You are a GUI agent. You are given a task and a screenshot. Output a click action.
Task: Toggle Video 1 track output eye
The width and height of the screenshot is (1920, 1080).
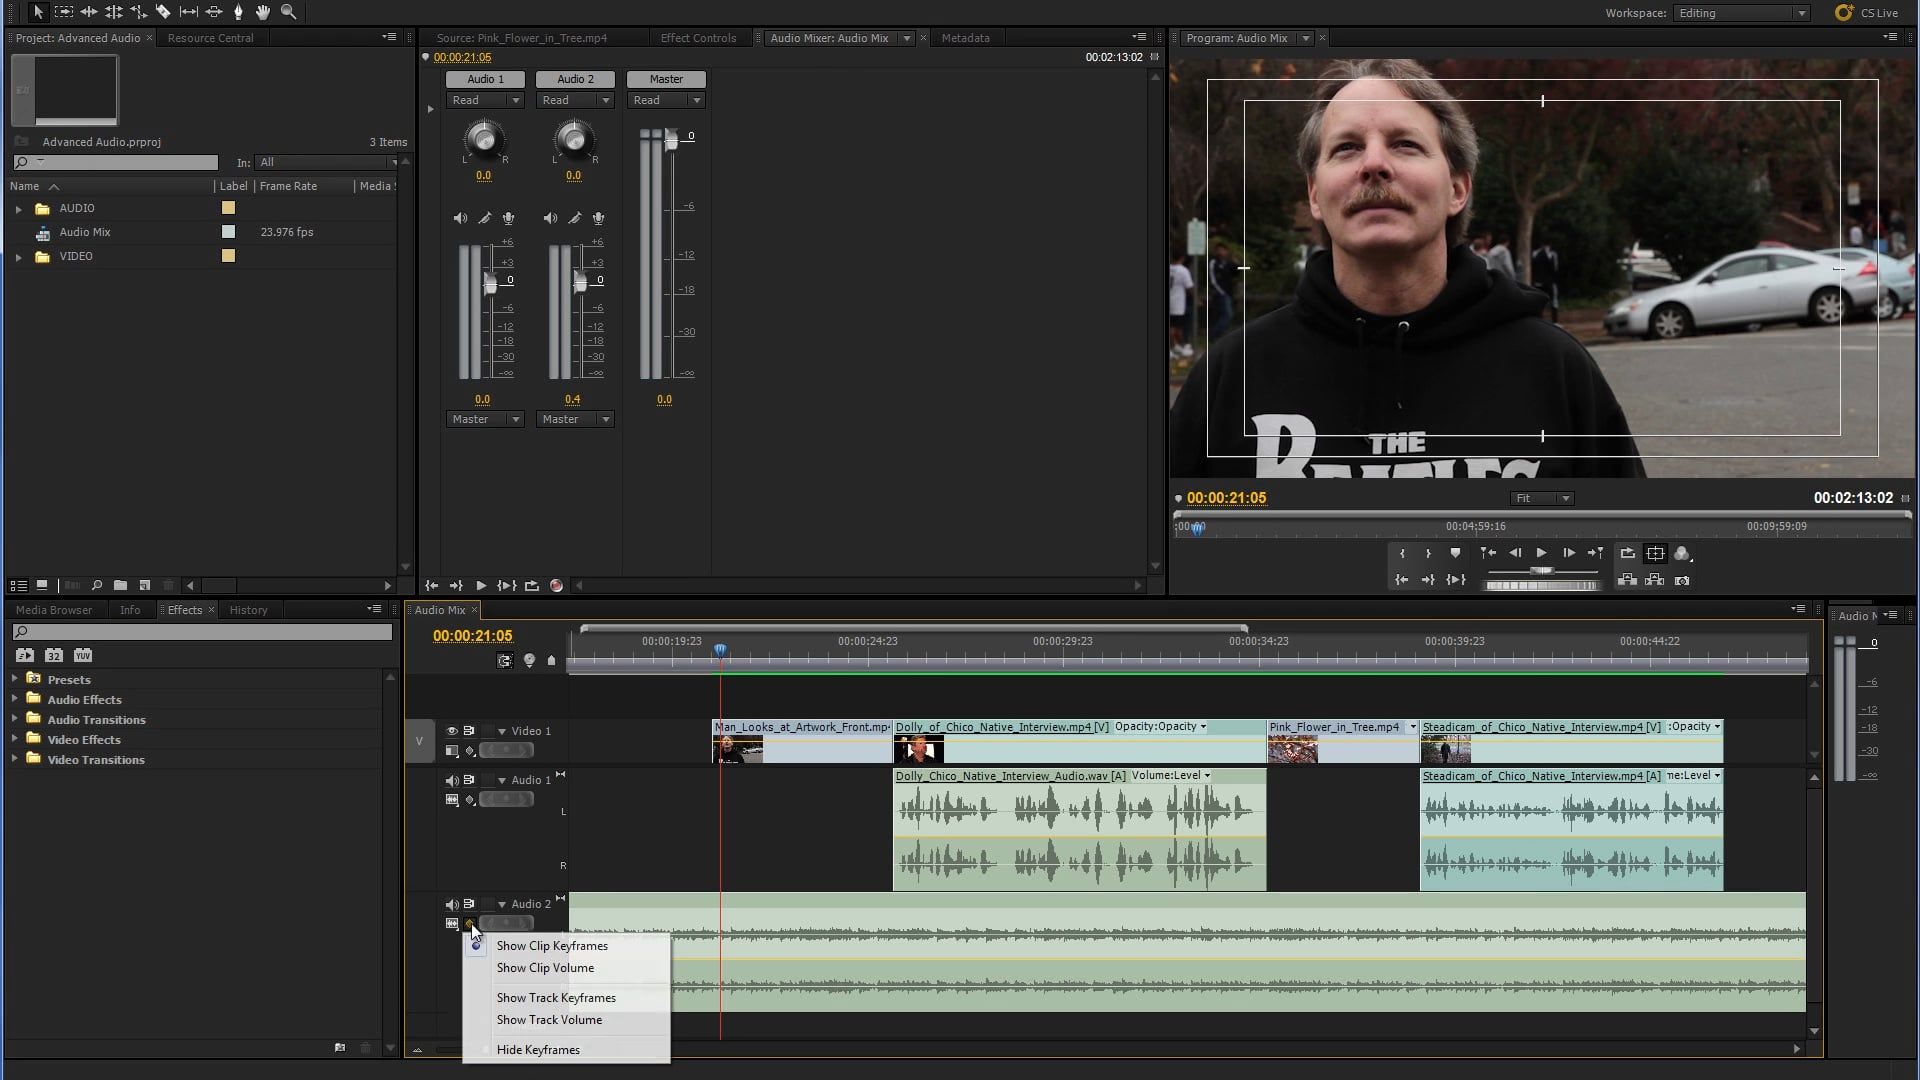click(x=452, y=731)
